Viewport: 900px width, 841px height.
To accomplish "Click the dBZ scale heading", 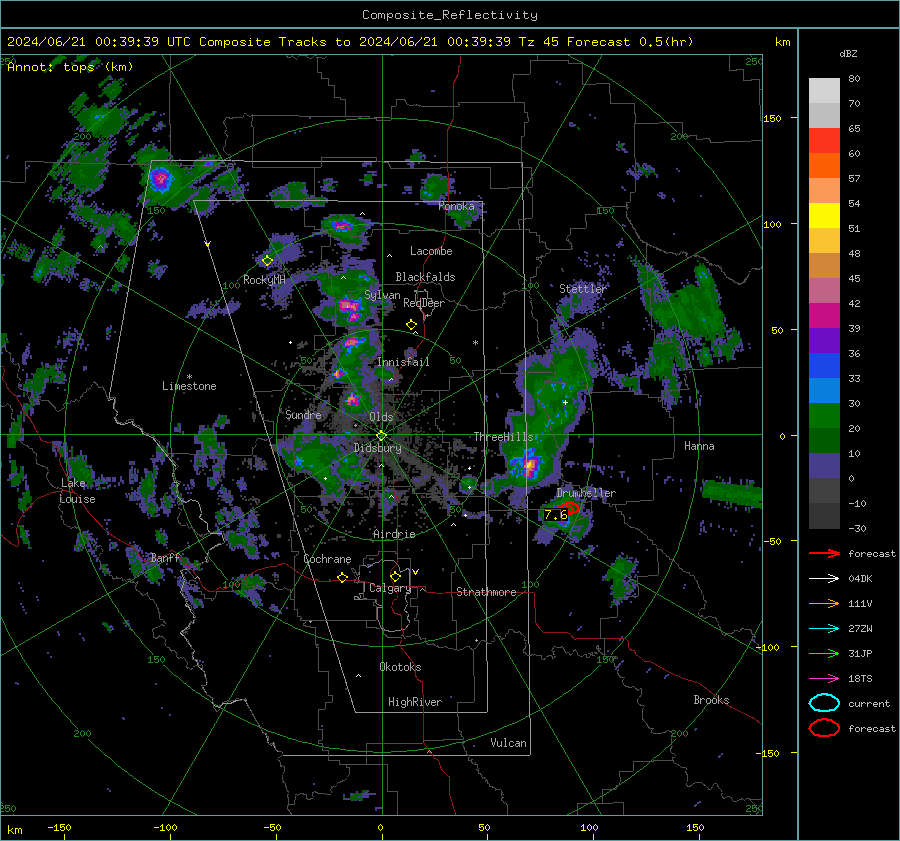I will coord(848,54).
